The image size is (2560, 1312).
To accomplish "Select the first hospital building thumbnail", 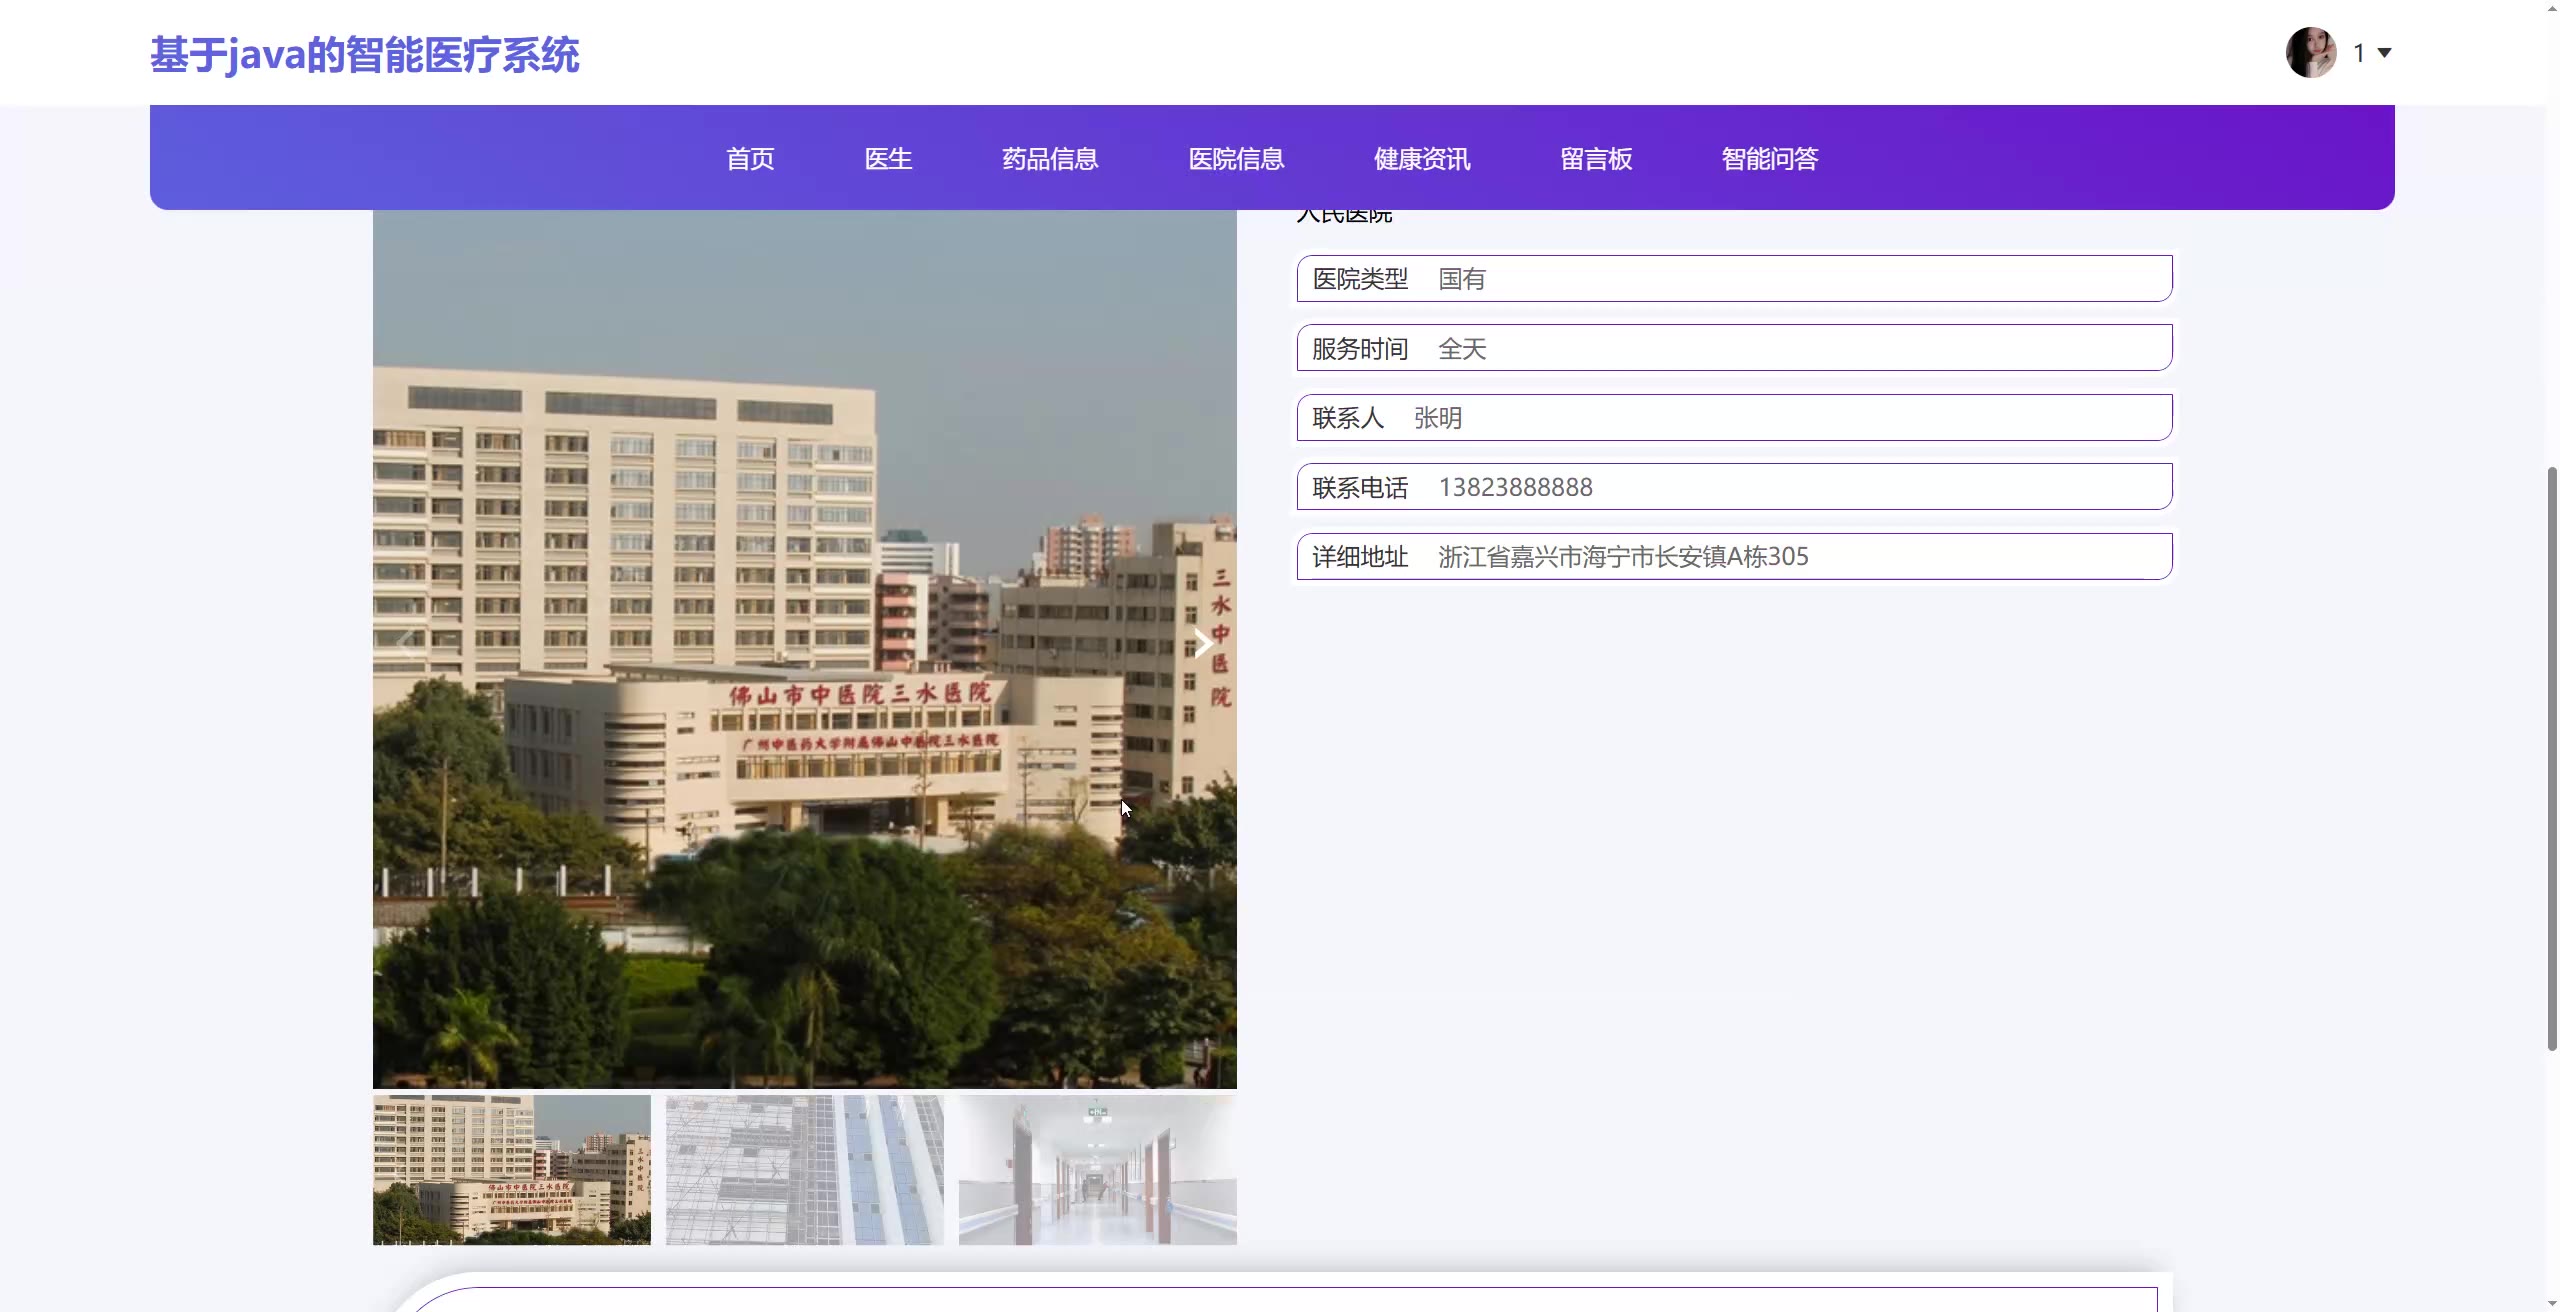I will (x=511, y=1170).
